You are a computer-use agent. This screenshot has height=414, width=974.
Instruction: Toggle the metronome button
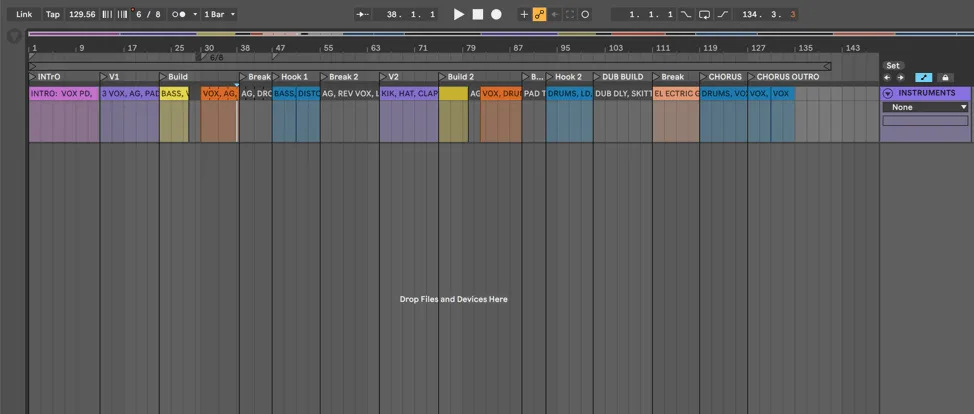click(179, 14)
